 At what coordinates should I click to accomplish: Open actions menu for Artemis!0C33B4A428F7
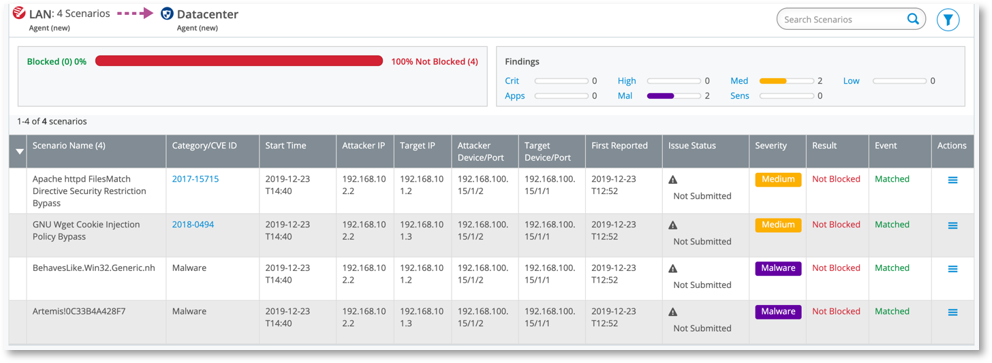[952, 312]
